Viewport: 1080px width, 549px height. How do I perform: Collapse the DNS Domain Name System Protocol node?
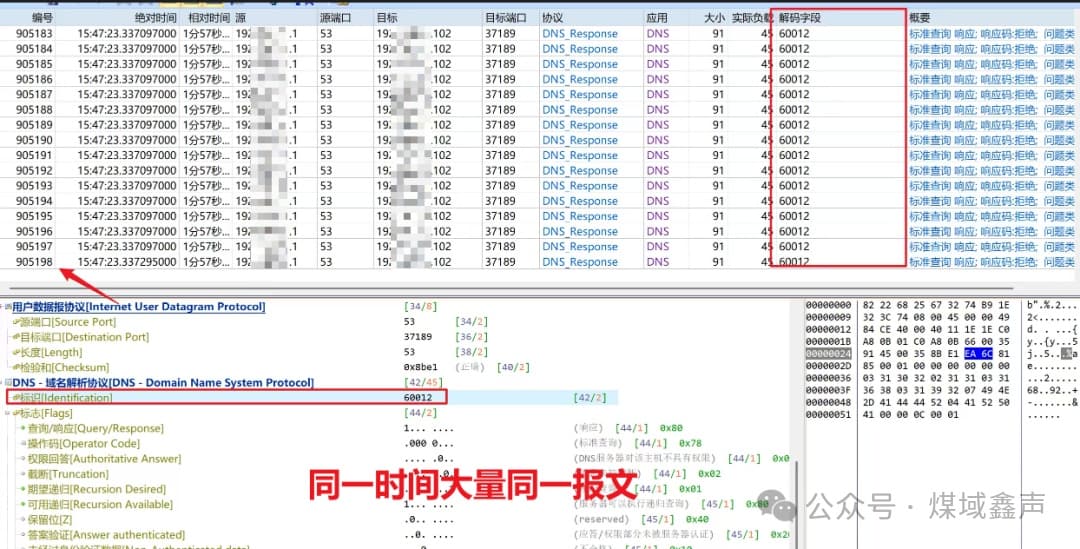(x=6, y=383)
